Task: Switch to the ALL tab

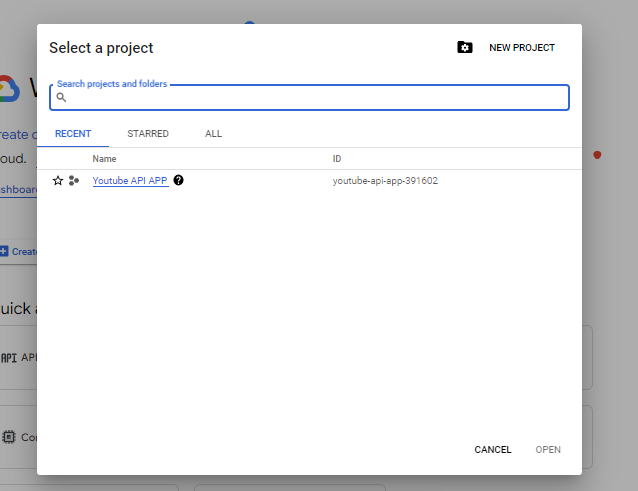Action: (x=213, y=134)
